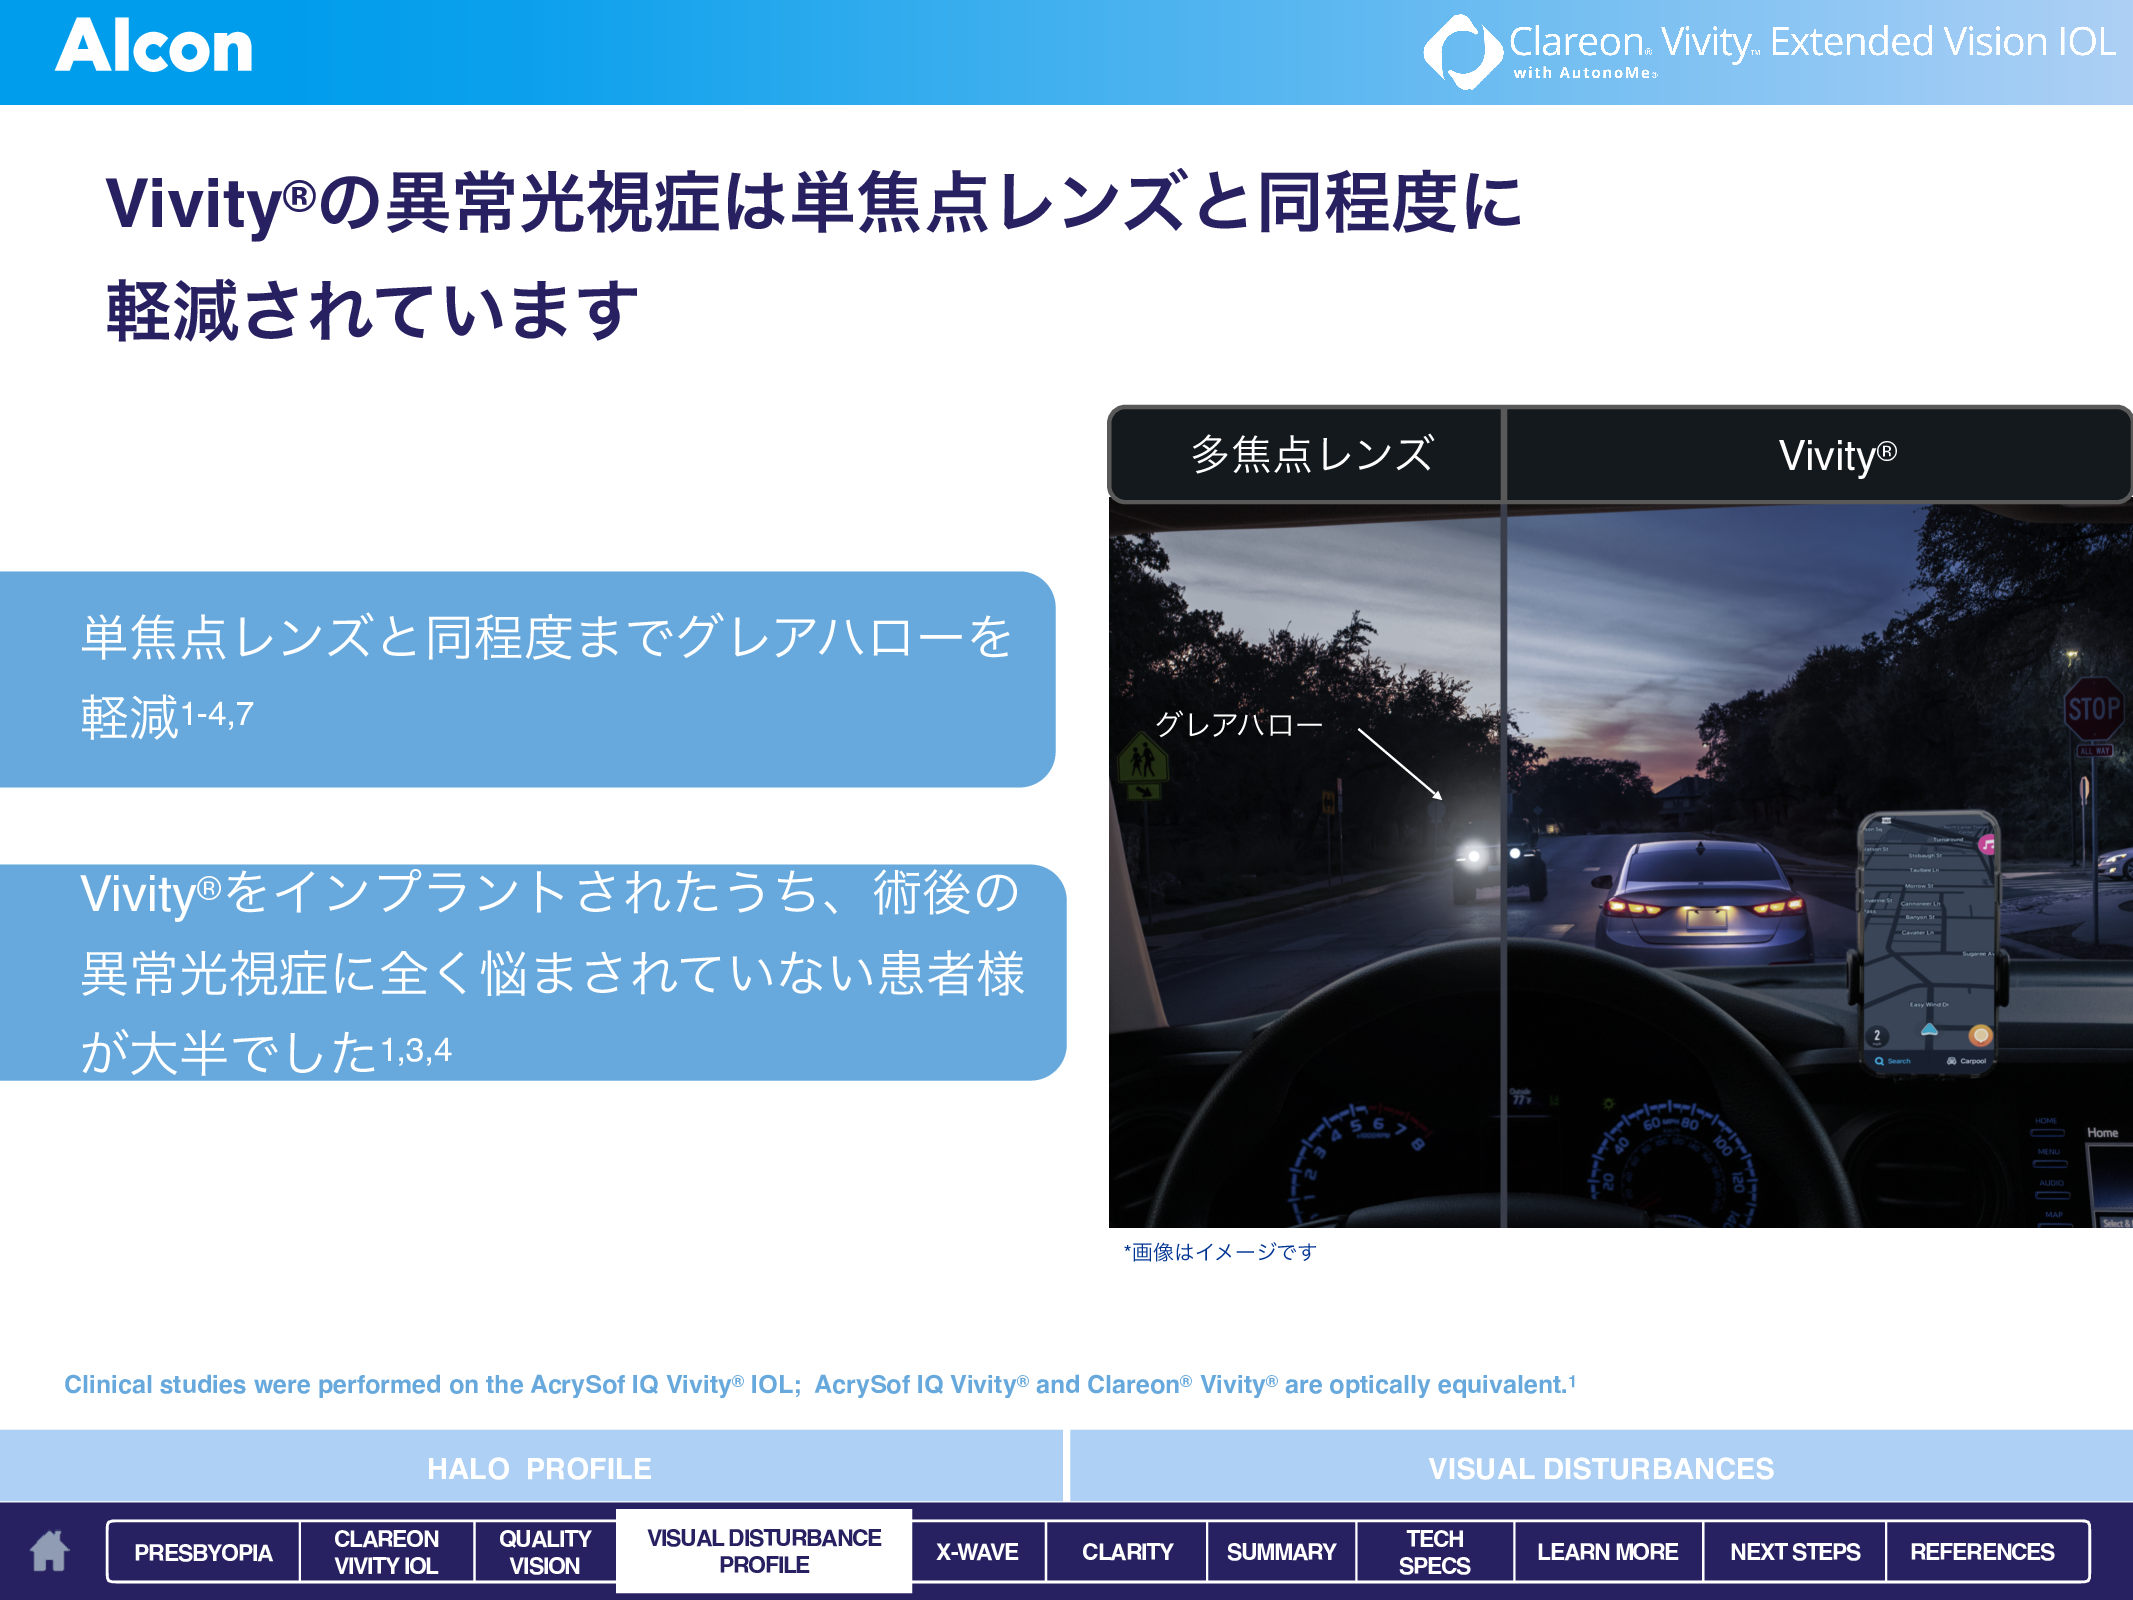Switch to the VISUAL DISTURBANCES section bar
Image resolution: width=2133 pixels, height=1600 pixels.
pyautogui.click(x=1600, y=1470)
